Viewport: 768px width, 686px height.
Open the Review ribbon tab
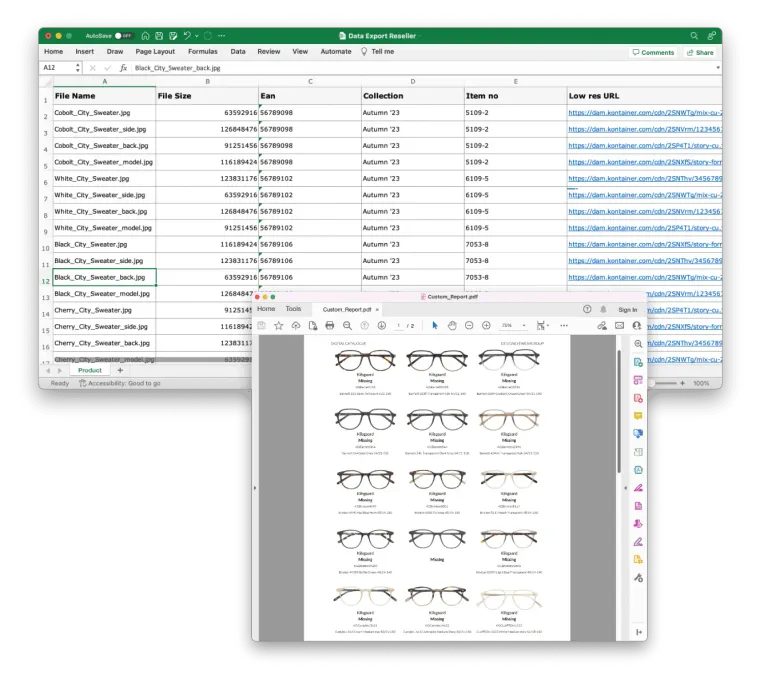coord(268,51)
